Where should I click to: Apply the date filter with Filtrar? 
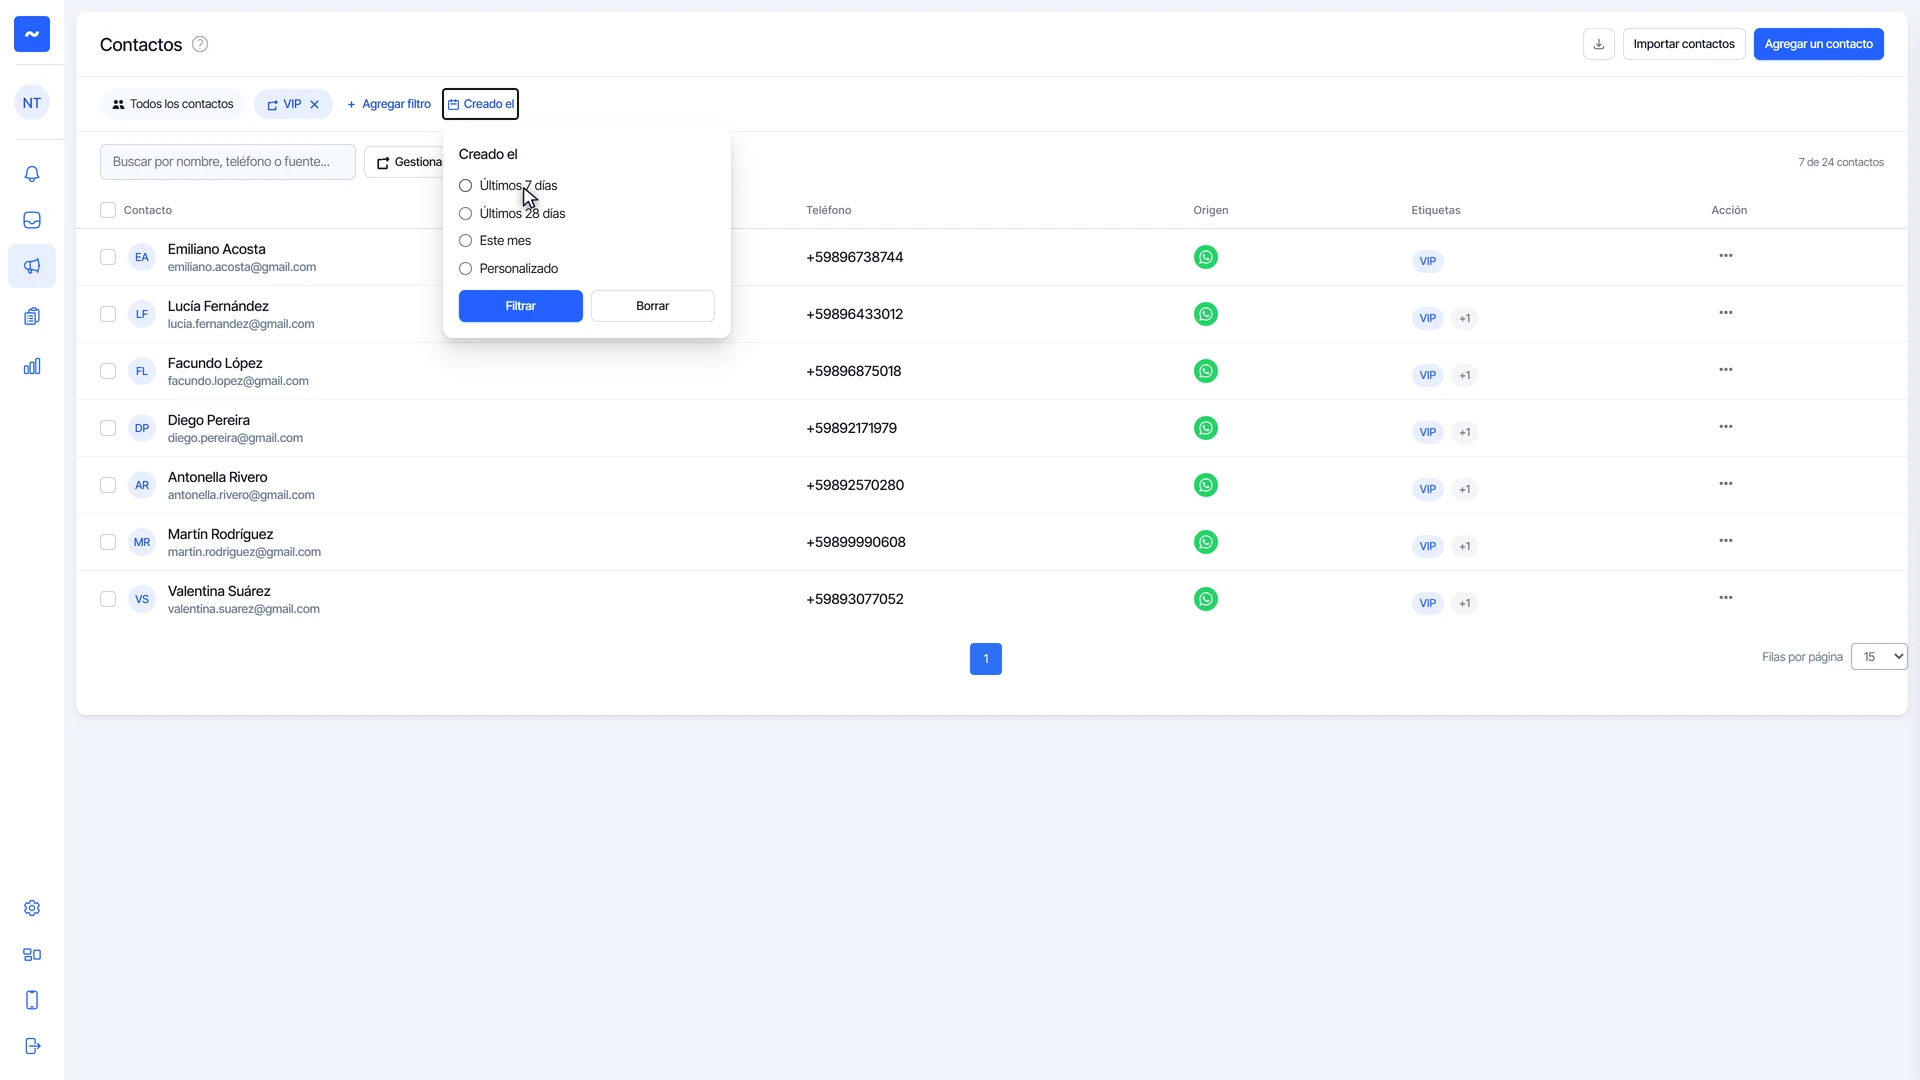521,306
